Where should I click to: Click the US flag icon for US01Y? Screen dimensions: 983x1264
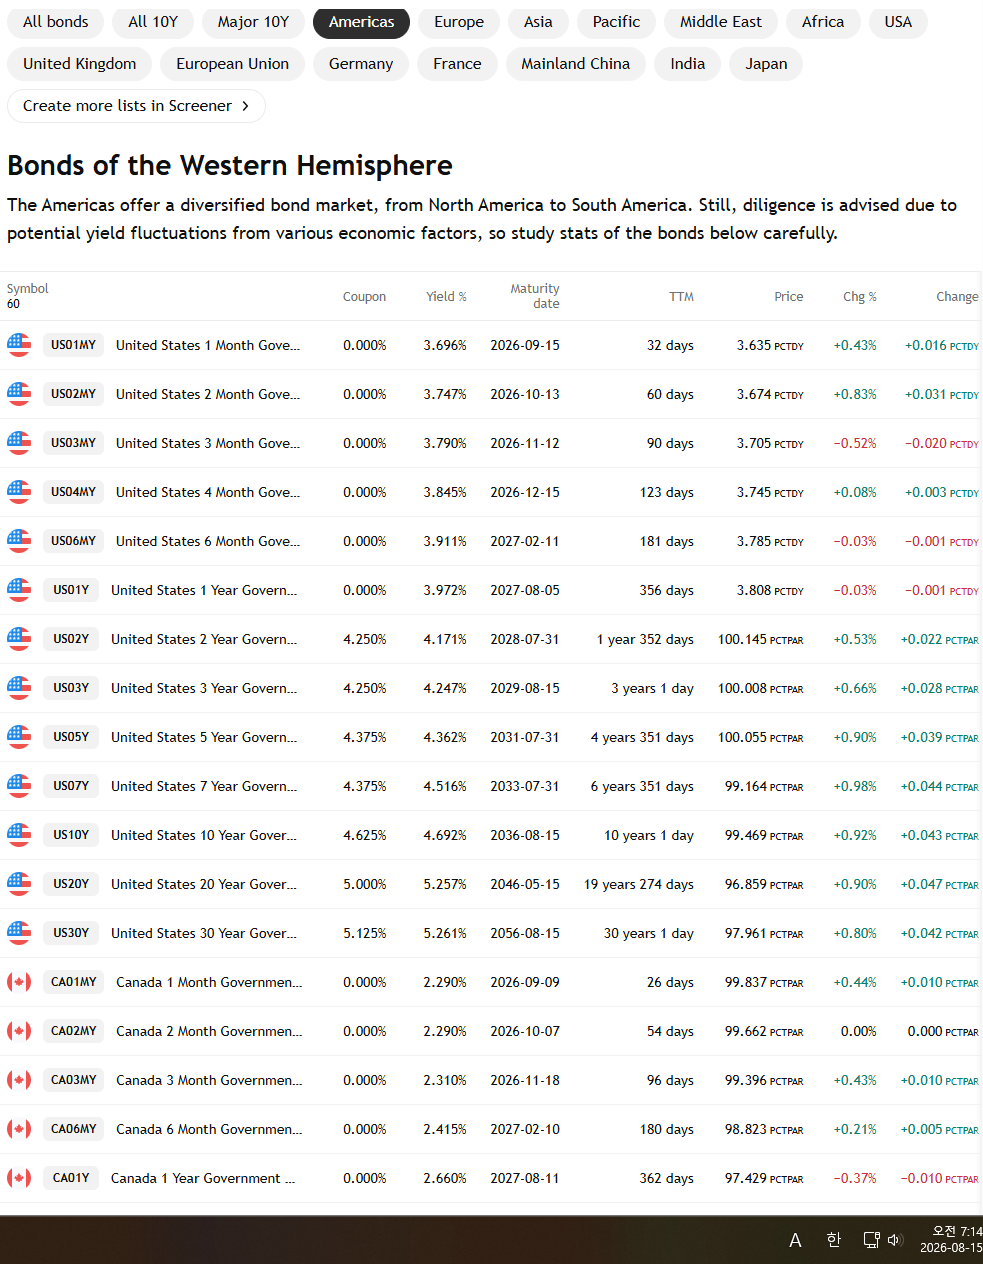click(x=19, y=590)
